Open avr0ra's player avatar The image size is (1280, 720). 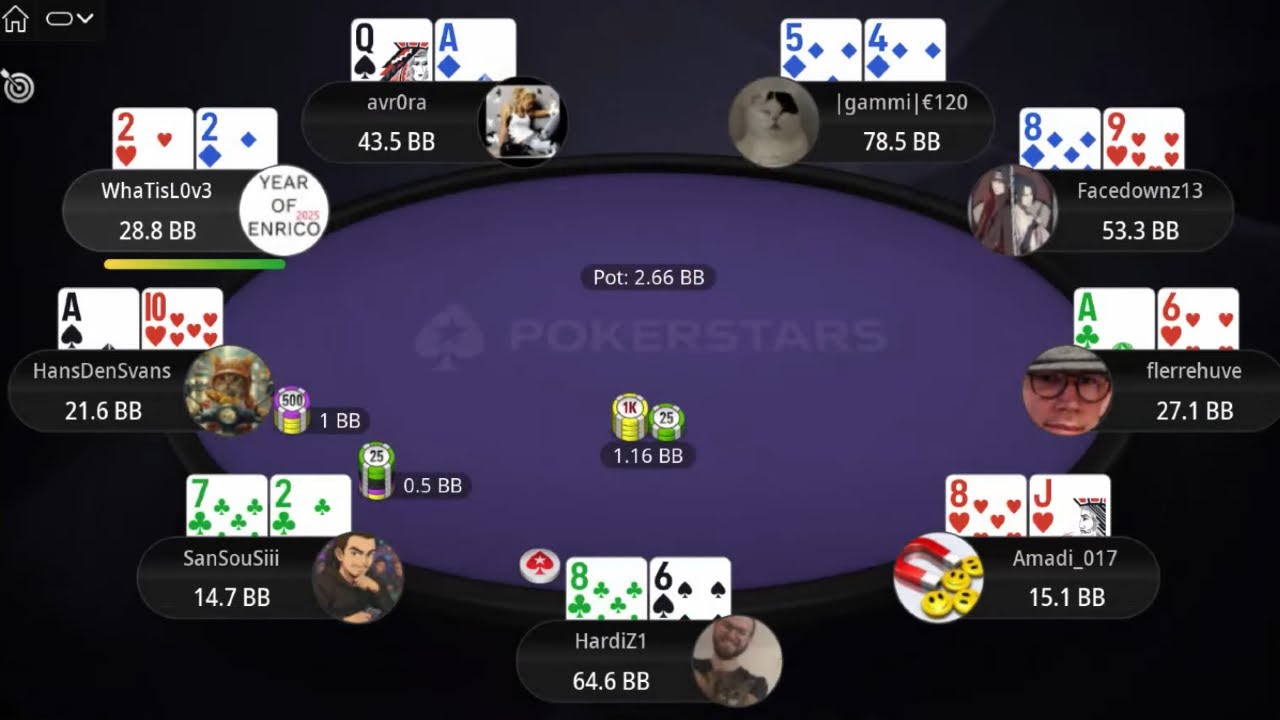click(523, 122)
